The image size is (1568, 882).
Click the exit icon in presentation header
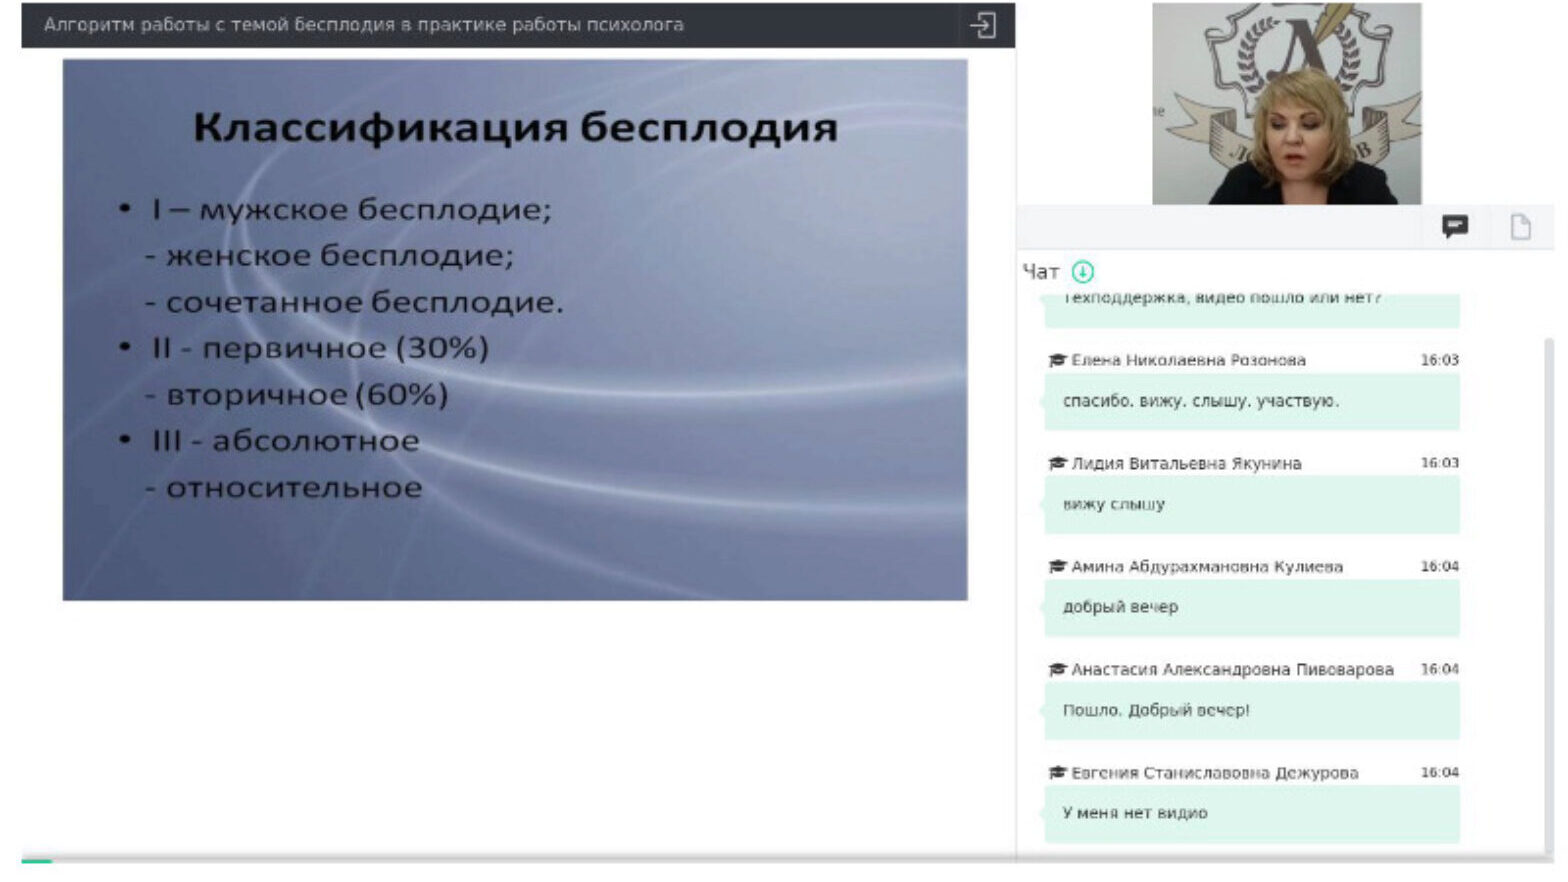(x=982, y=25)
